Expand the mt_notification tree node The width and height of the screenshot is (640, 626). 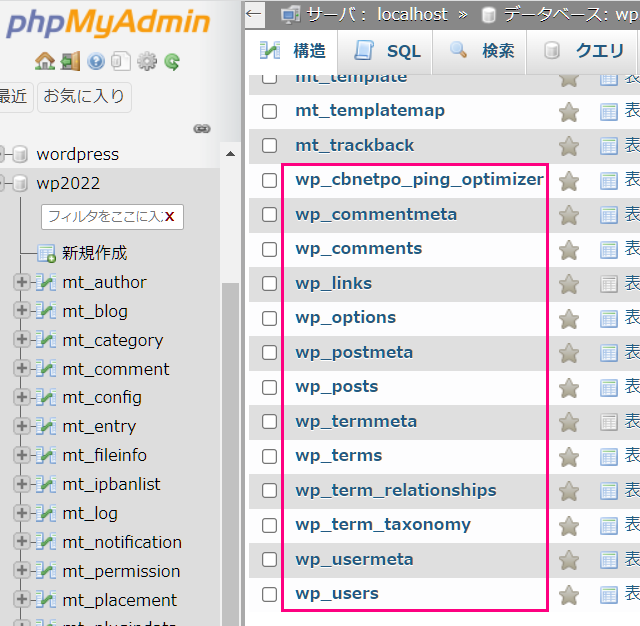coord(22,542)
